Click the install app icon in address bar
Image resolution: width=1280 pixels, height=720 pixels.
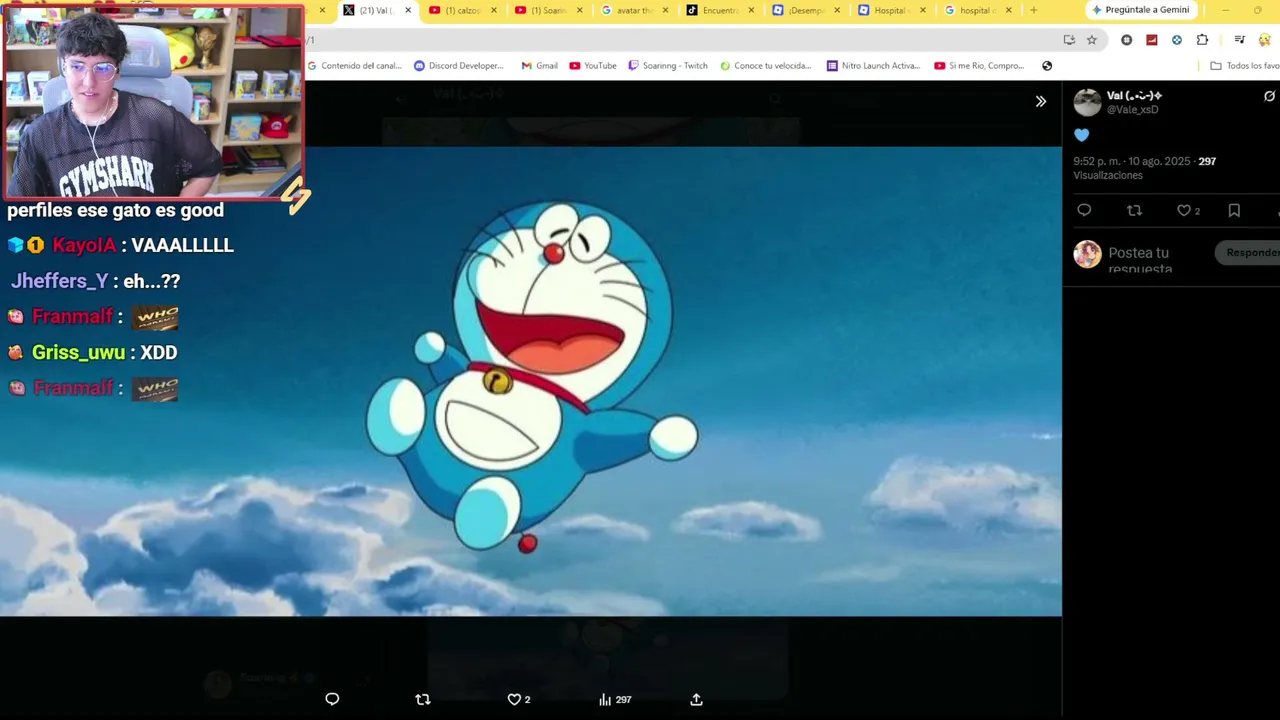1069,40
